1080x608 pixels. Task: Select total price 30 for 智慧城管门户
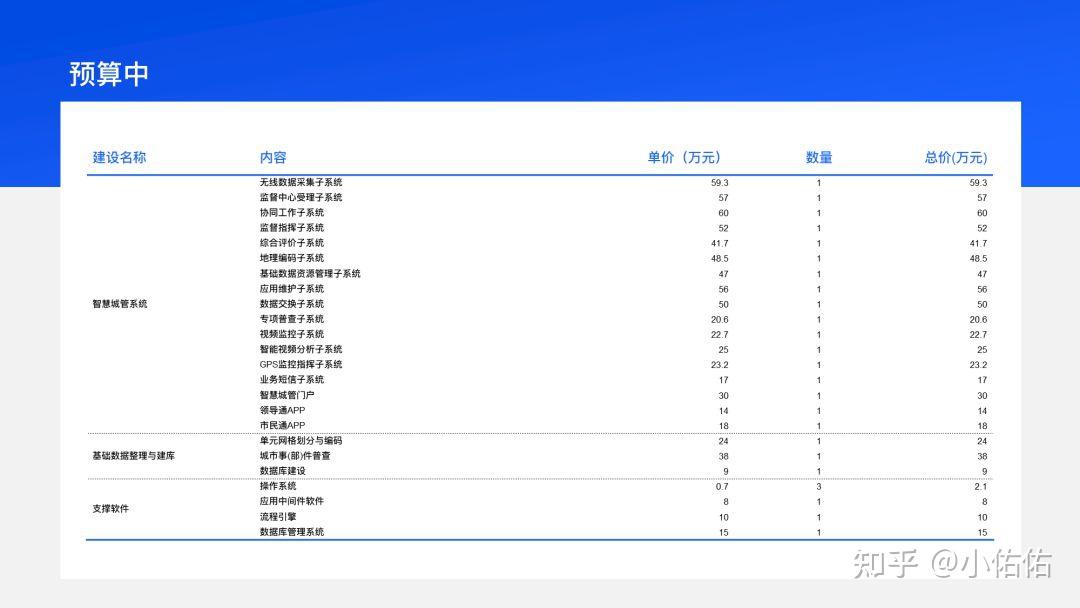coord(982,396)
